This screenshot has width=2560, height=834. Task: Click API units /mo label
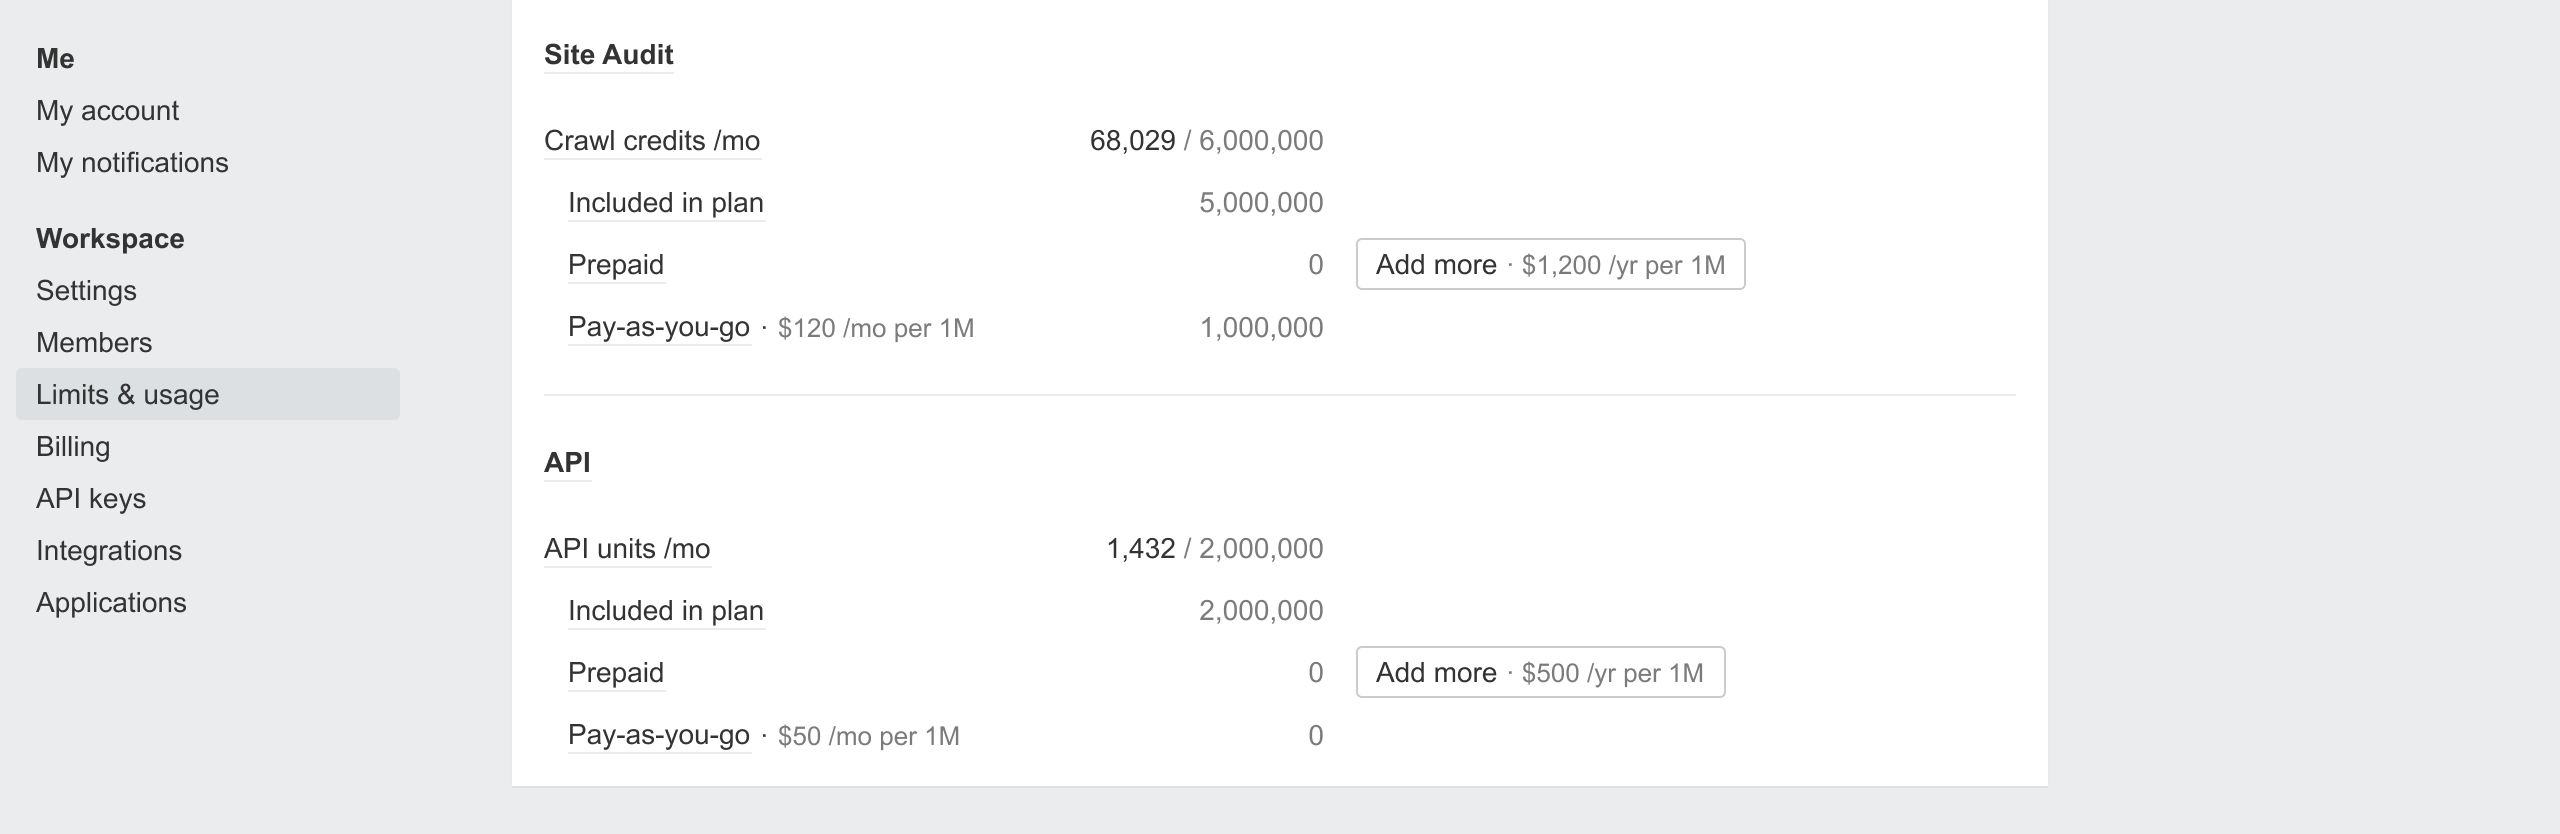[627, 549]
